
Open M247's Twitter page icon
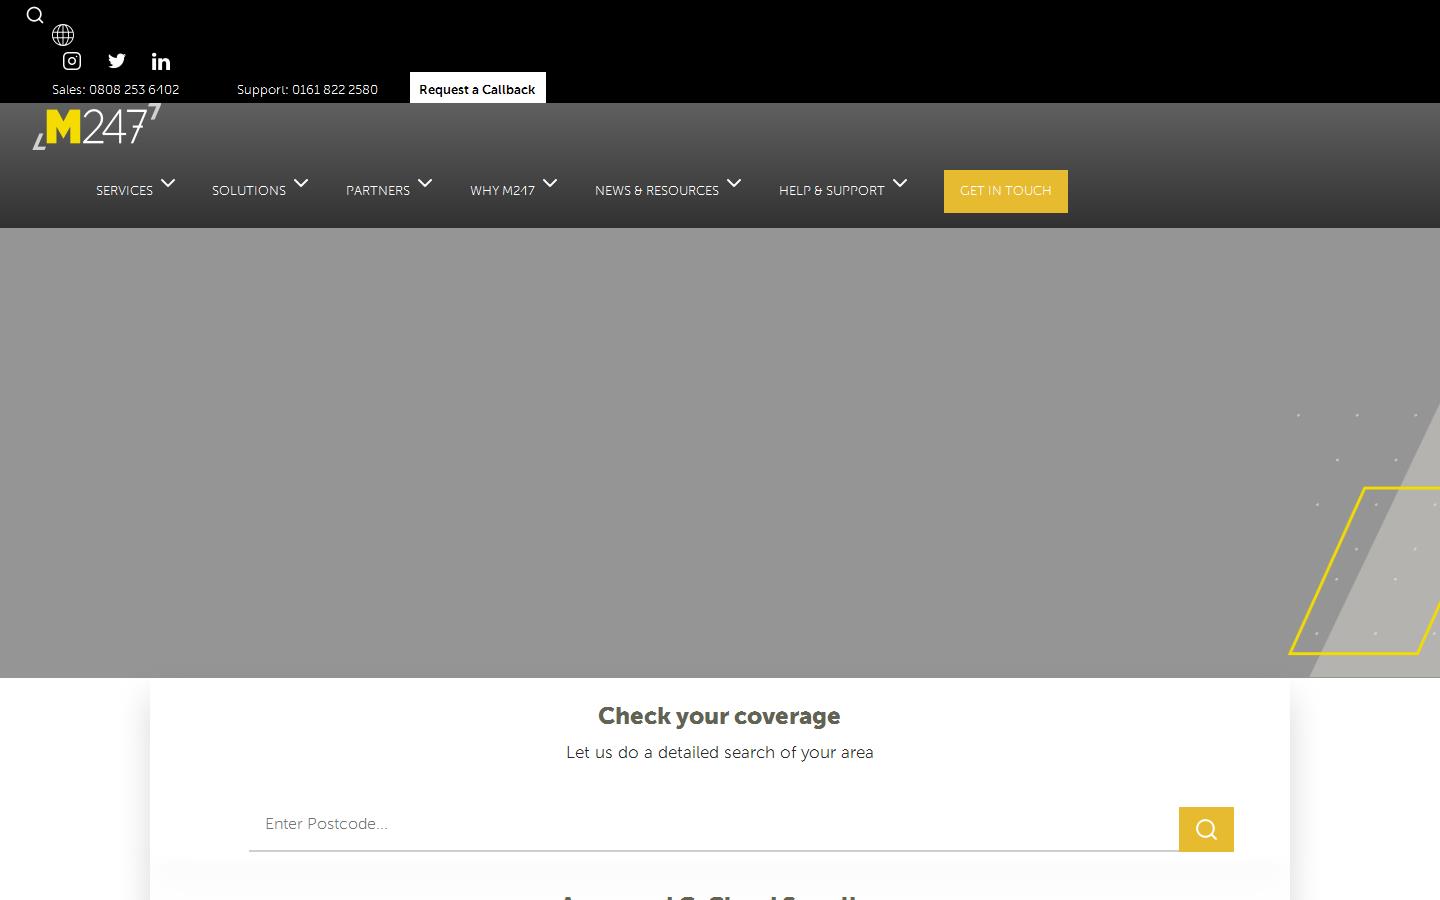[117, 61]
